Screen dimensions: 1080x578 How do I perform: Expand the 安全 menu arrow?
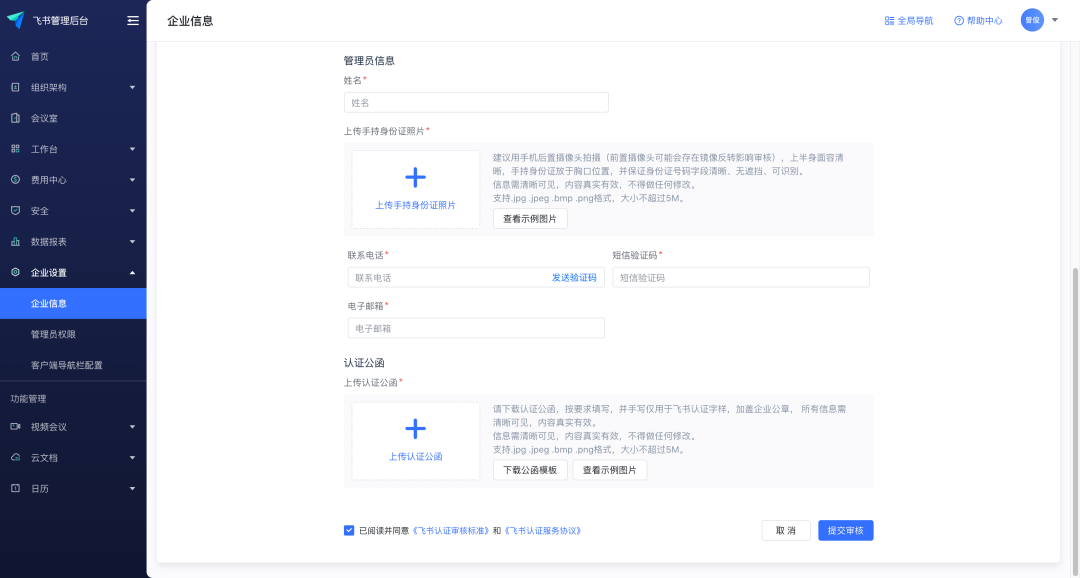pos(132,211)
